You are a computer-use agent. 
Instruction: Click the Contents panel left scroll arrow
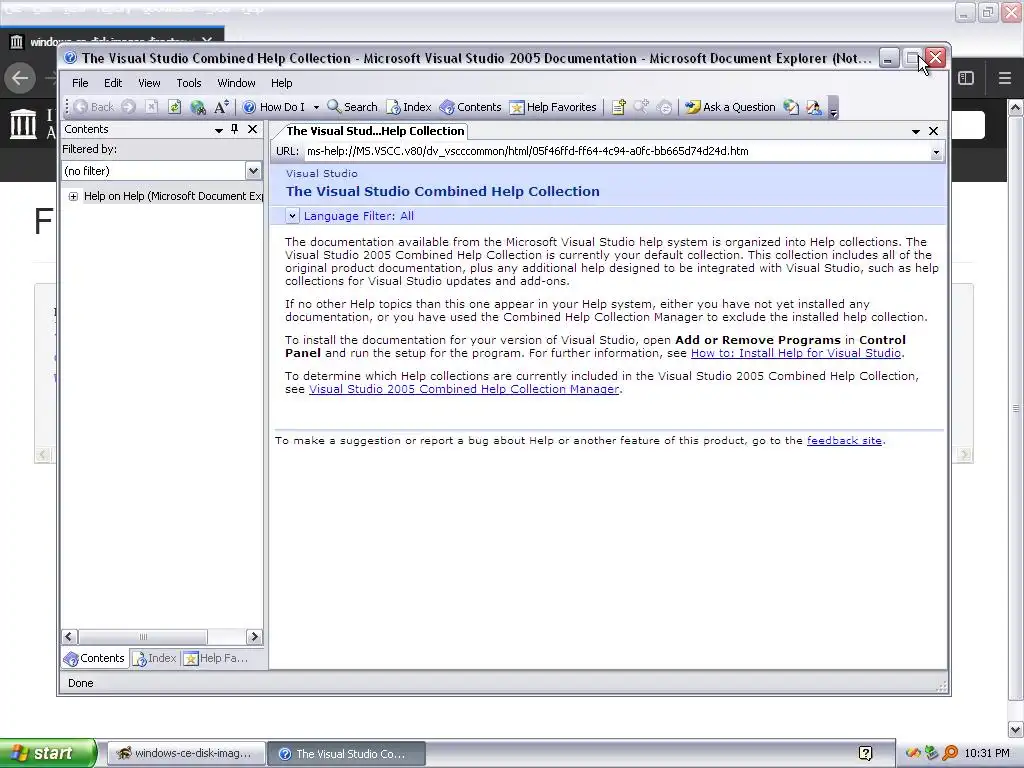point(69,637)
